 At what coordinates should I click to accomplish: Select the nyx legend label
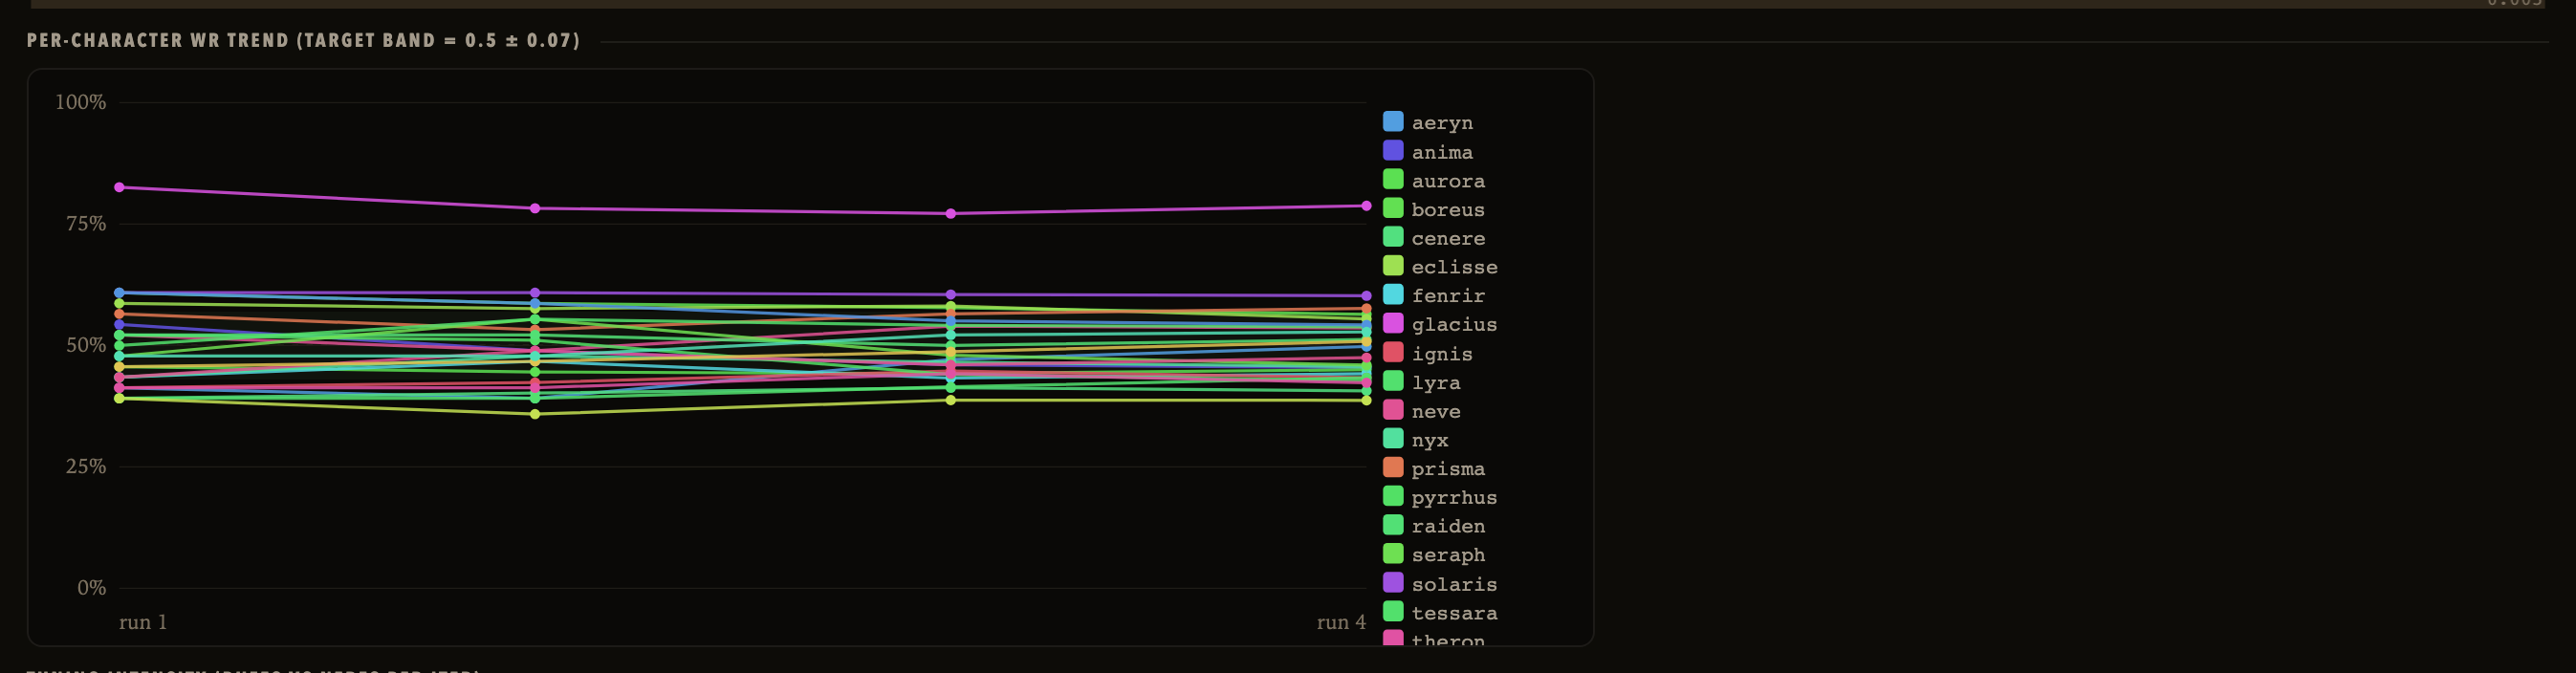pyautogui.click(x=1429, y=441)
